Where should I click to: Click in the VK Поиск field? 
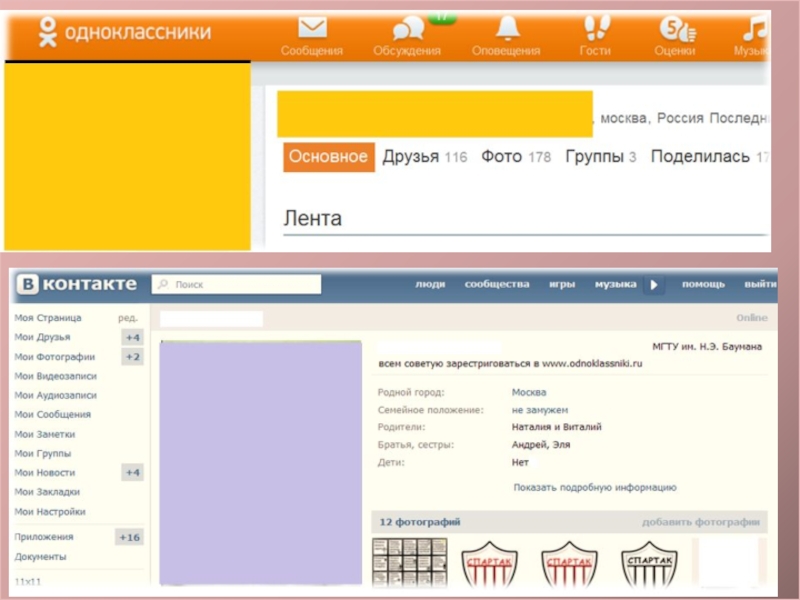tap(236, 284)
